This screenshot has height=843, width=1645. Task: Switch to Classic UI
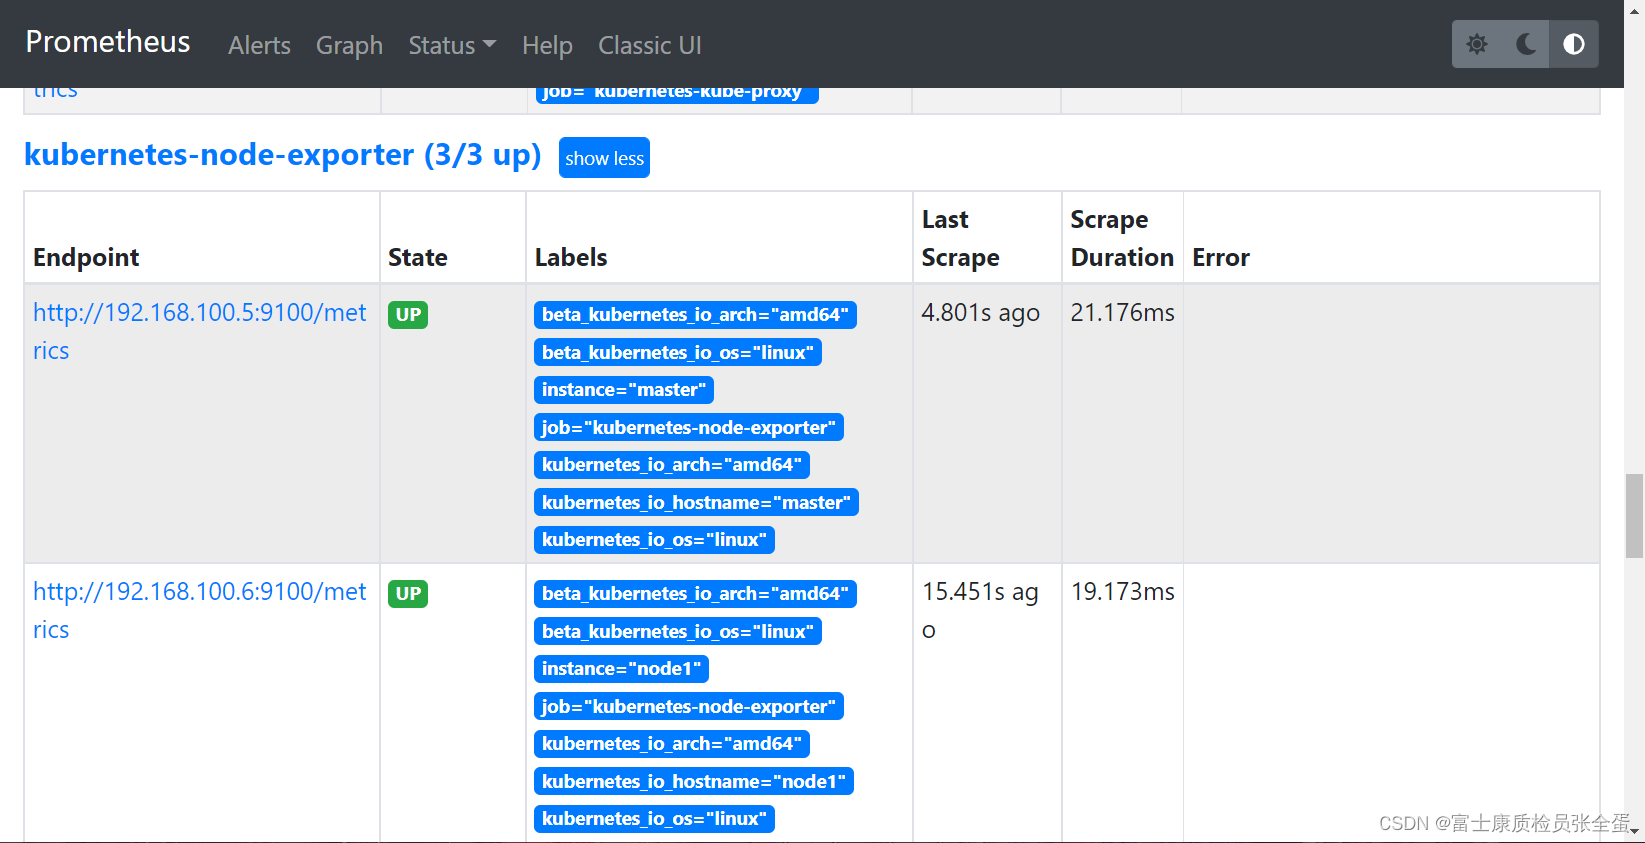[x=650, y=45]
